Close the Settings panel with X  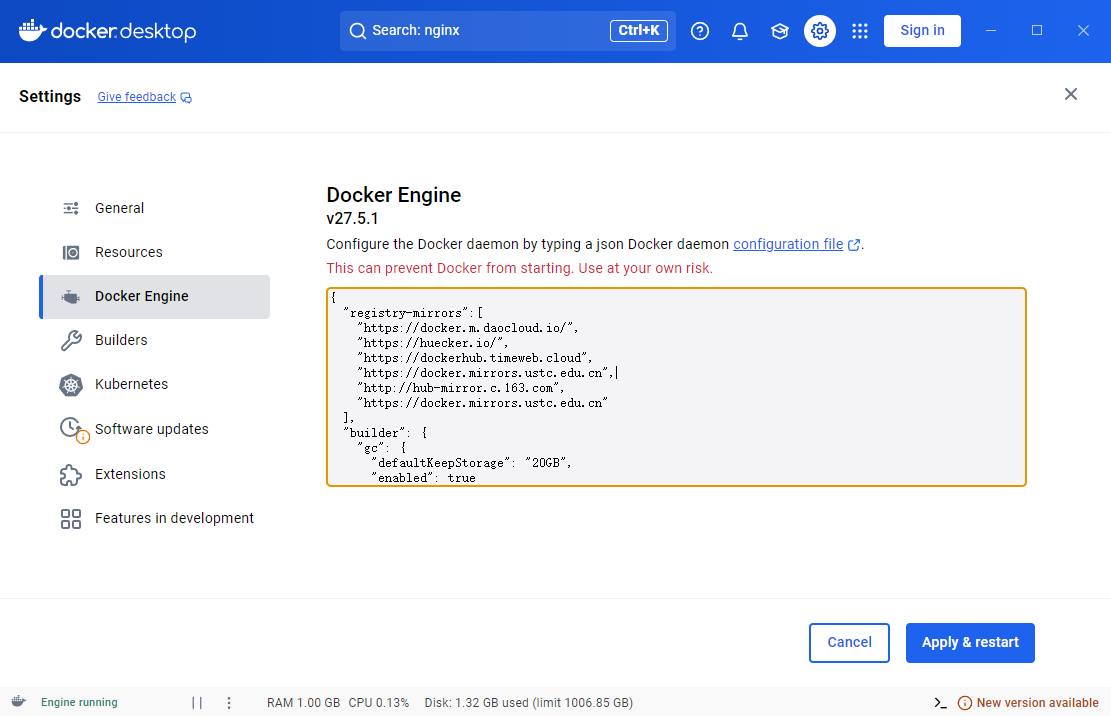pos(1071,94)
